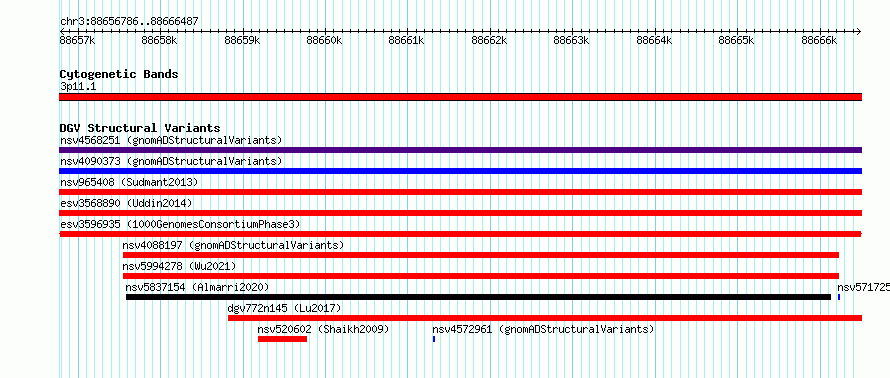
Task: Open nsv4568251 (gnomADStructuralVariants) label
Action: pos(171,140)
